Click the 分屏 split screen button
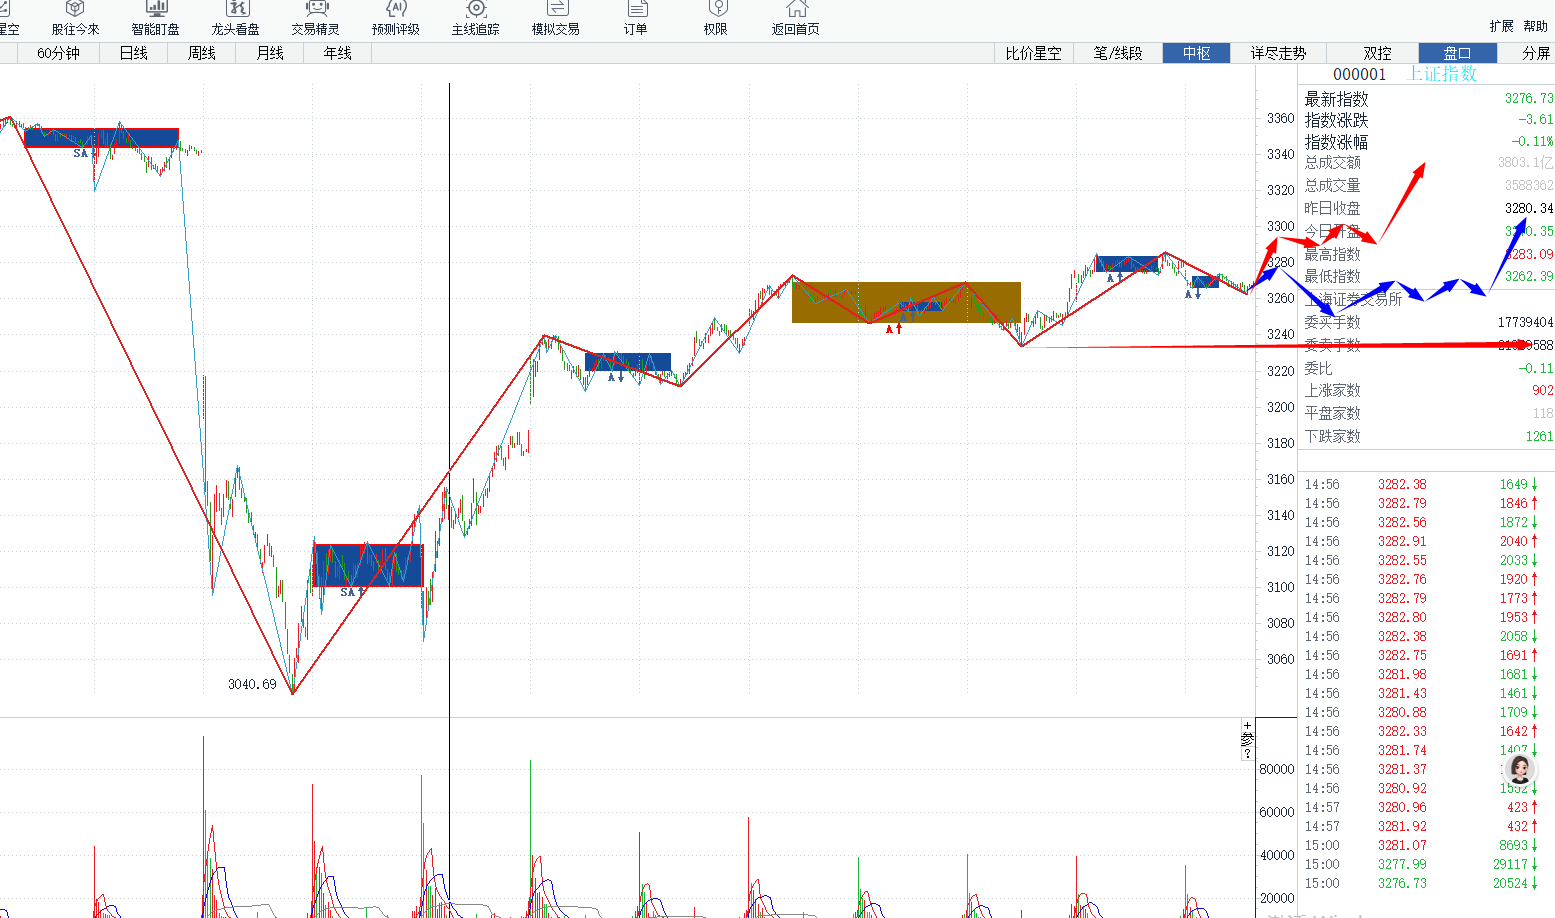The height and width of the screenshot is (918, 1555). coord(1535,53)
